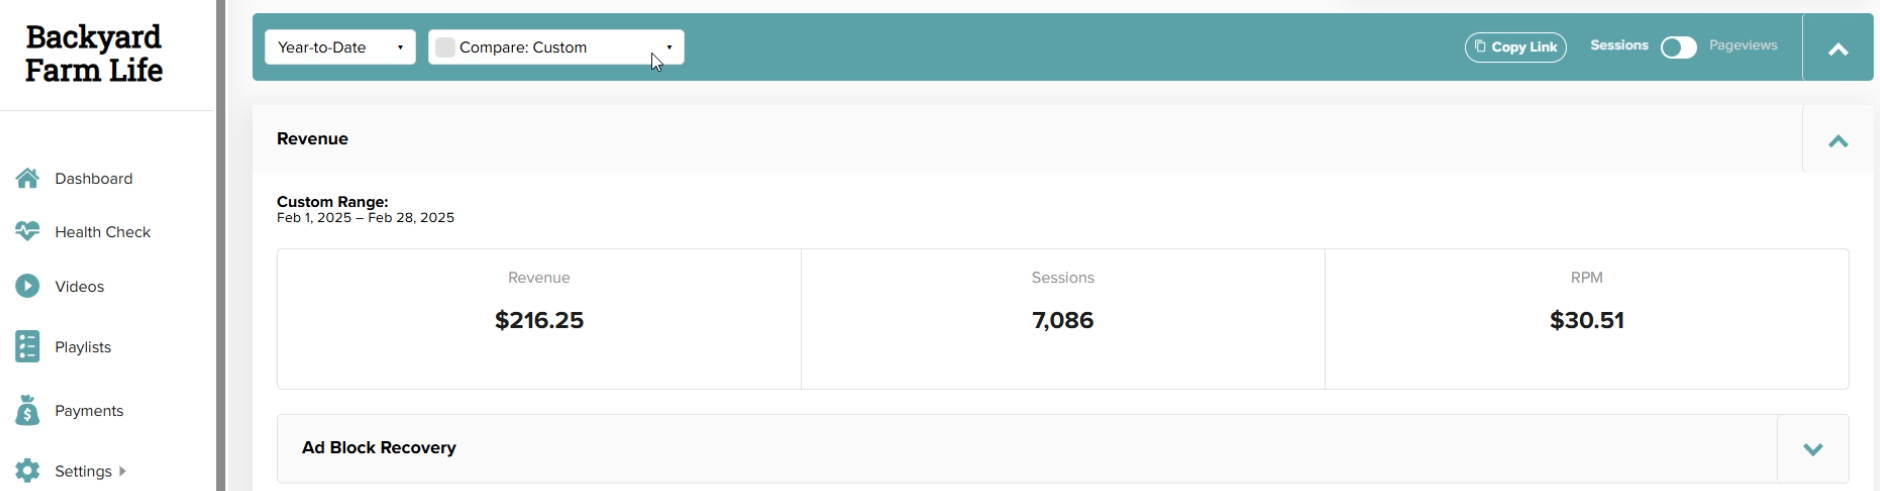
Task: Open the Health Check menu item
Action: coord(102,231)
